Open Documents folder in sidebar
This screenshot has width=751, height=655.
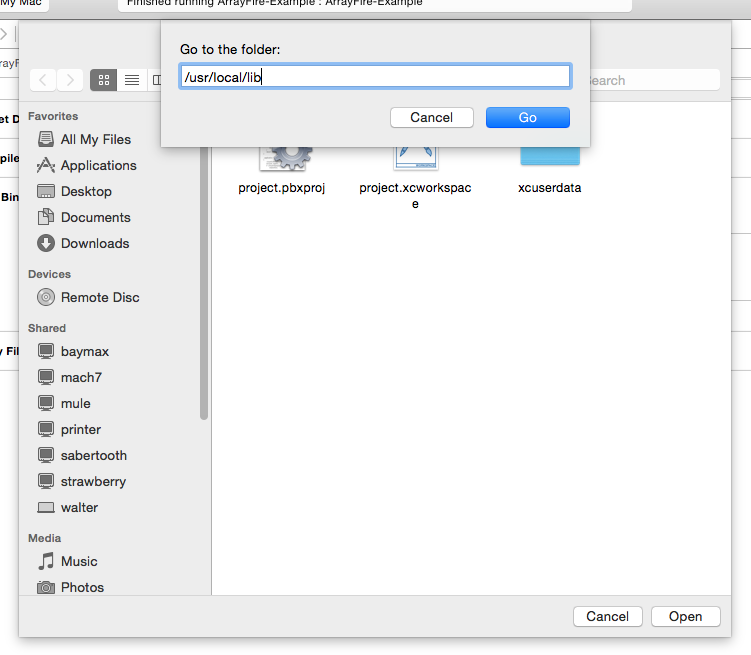(95, 217)
